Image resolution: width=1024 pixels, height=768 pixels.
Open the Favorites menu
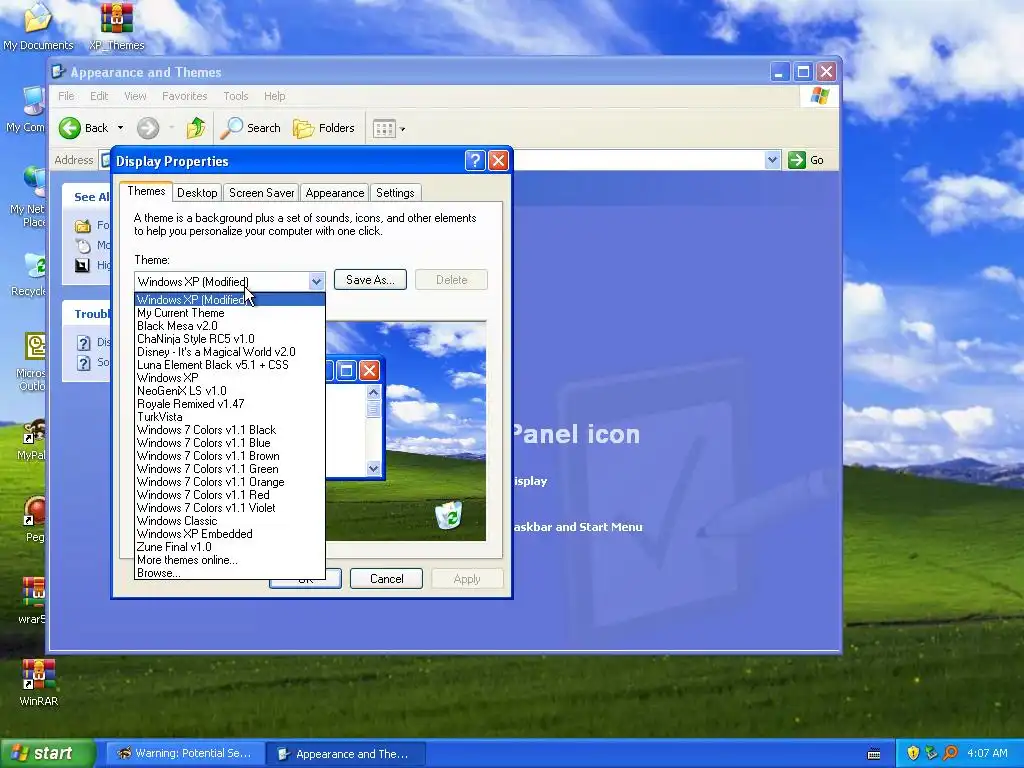[x=185, y=96]
